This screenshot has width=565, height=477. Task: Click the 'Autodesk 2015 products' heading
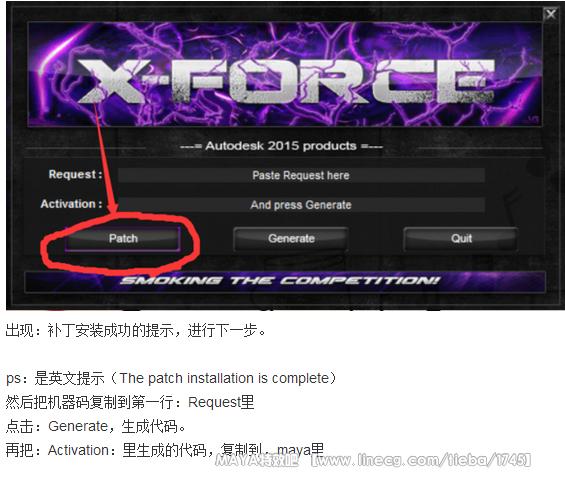pyautogui.click(x=281, y=146)
